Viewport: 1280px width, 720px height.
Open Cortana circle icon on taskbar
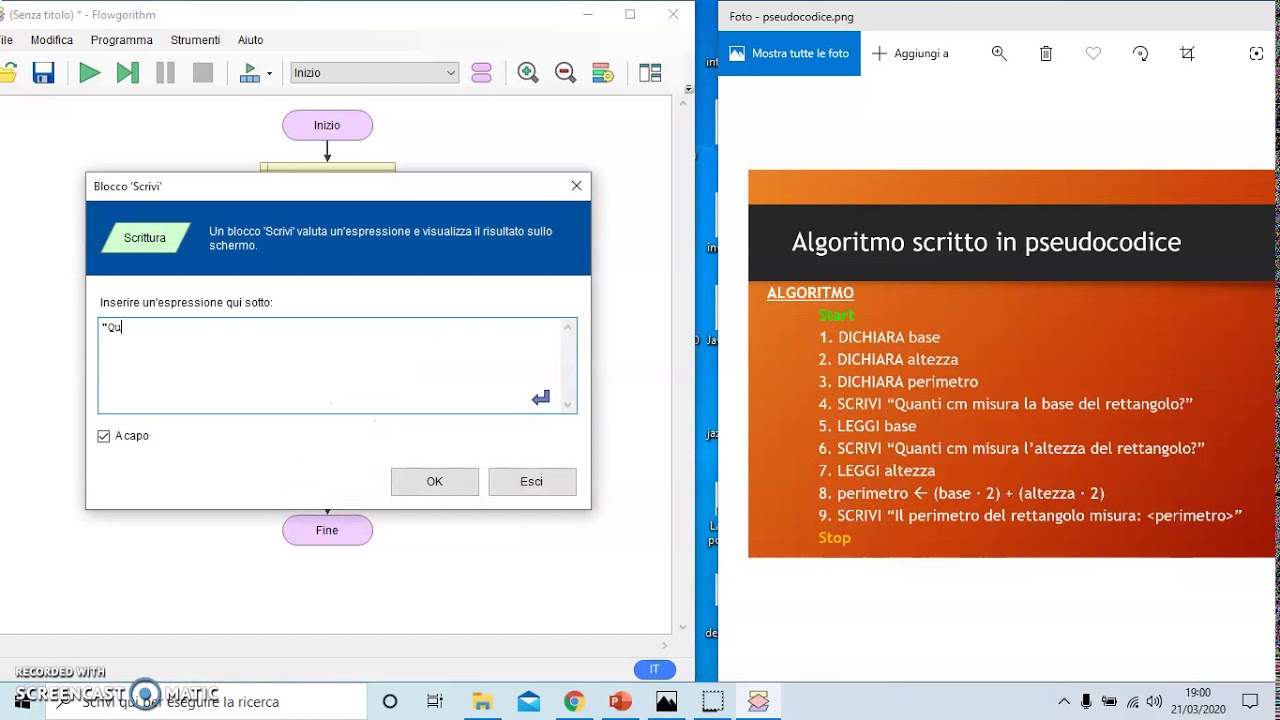[390, 701]
